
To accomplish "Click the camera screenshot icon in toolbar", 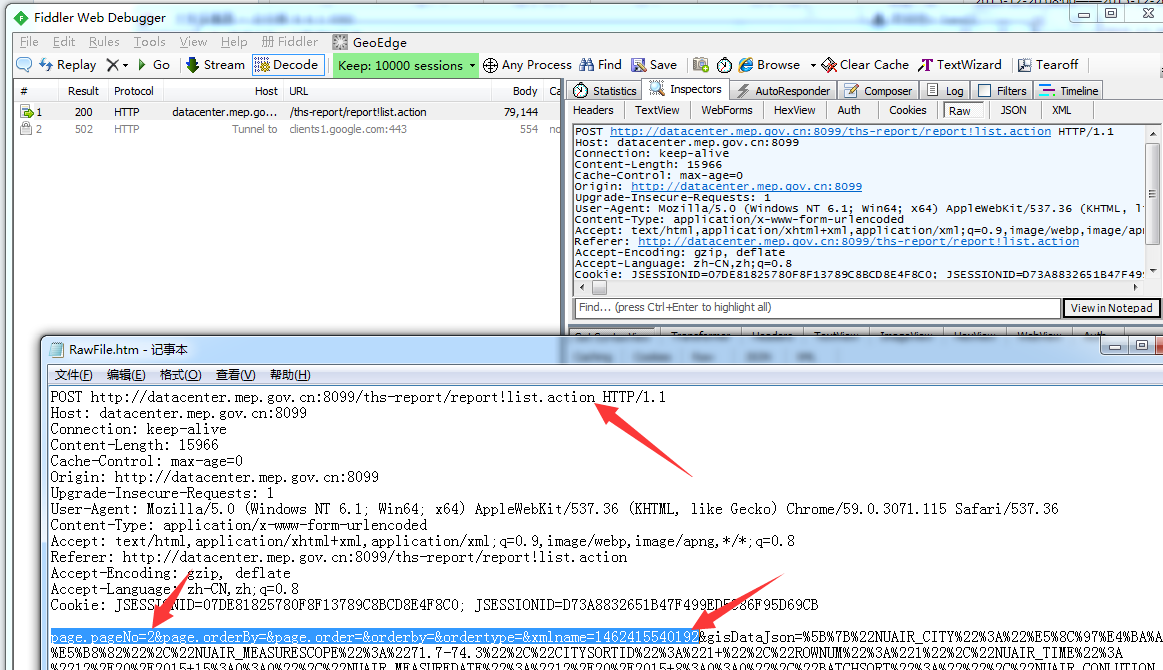I will click(700, 65).
